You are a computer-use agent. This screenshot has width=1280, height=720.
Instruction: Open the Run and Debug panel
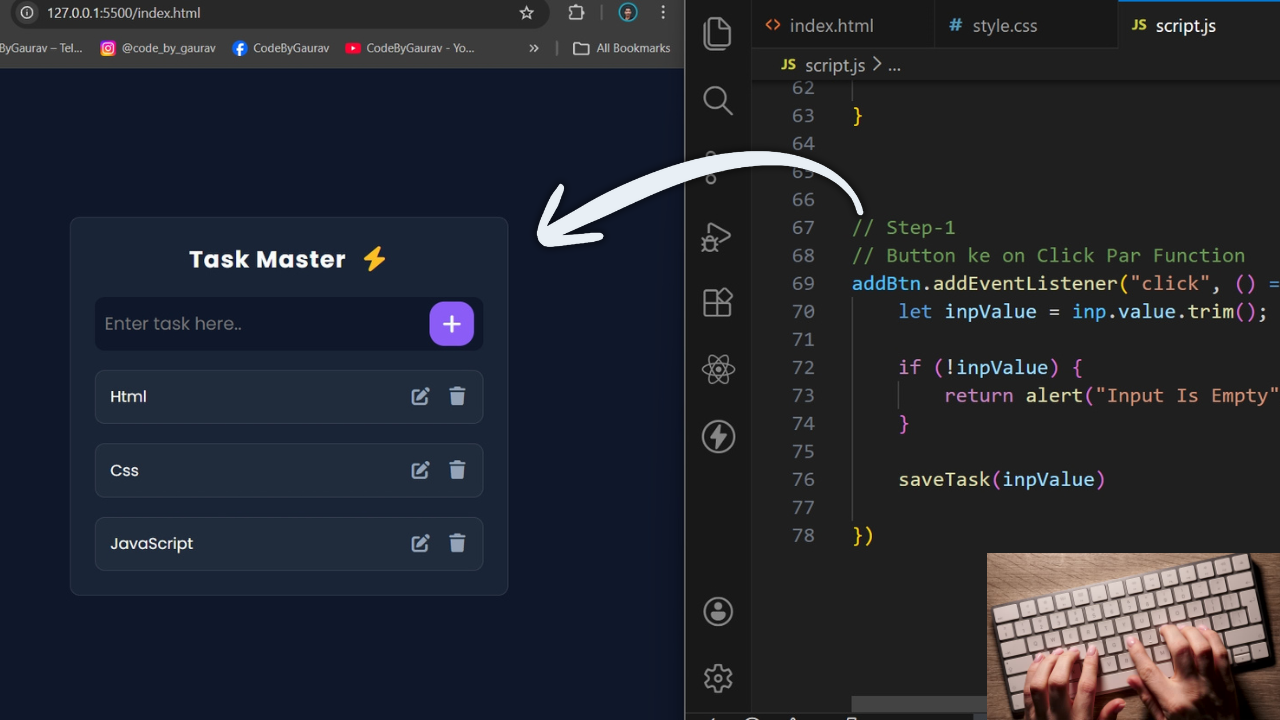coord(717,237)
